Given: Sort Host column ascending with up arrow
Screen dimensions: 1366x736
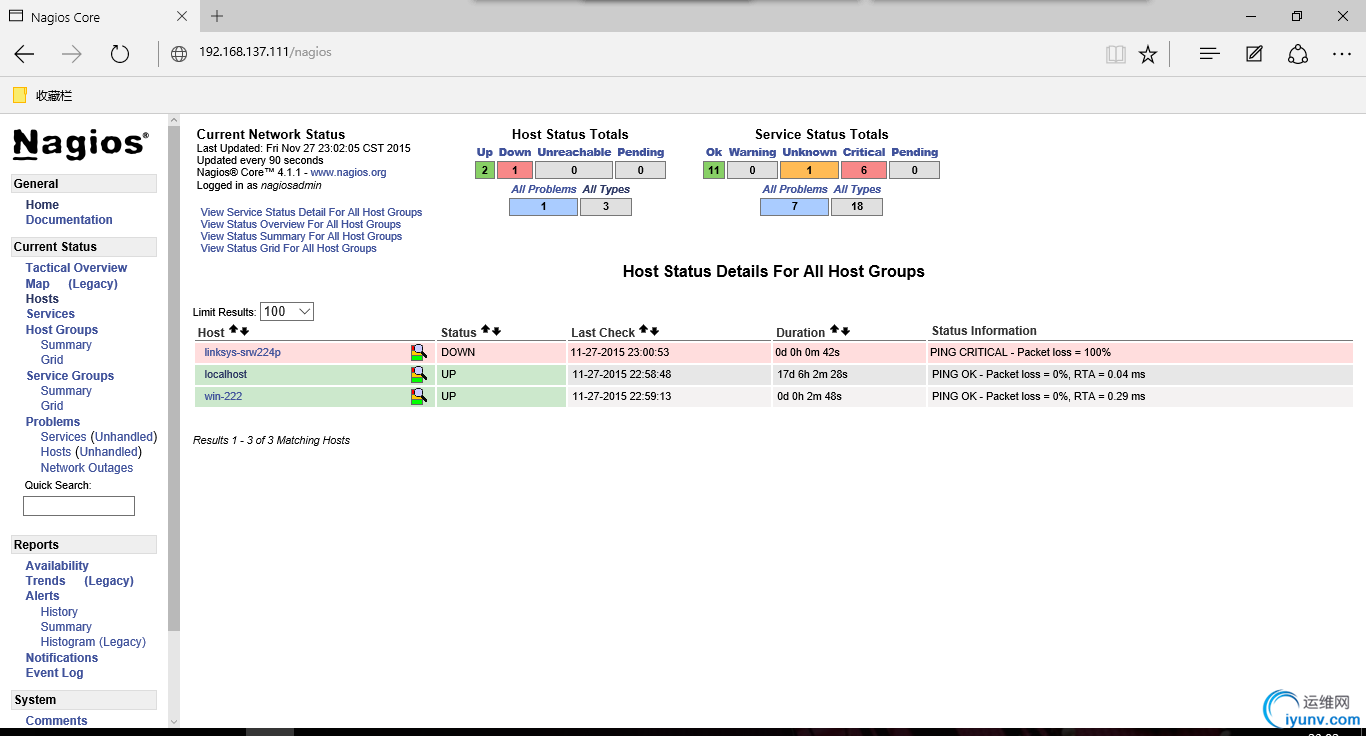Looking at the screenshot, I should click(x=233, y=330).
